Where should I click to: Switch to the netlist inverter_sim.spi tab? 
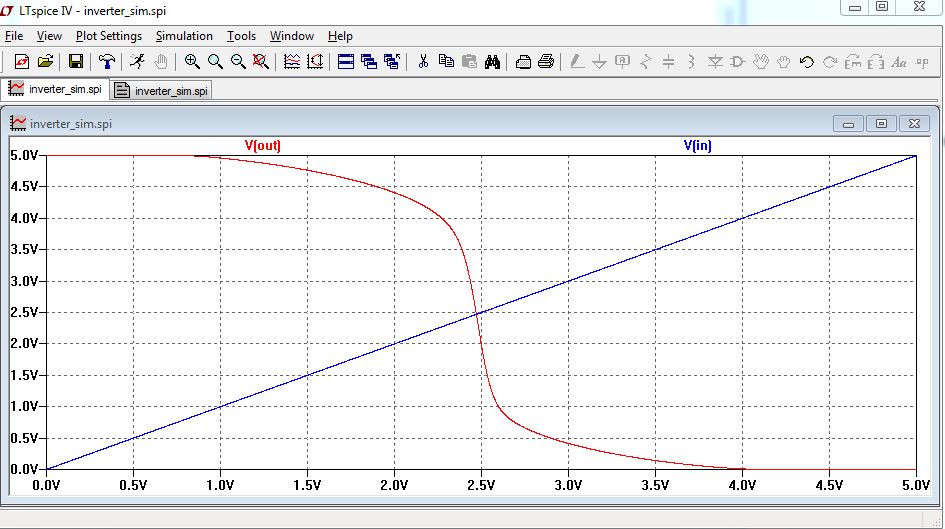point(161,90)
